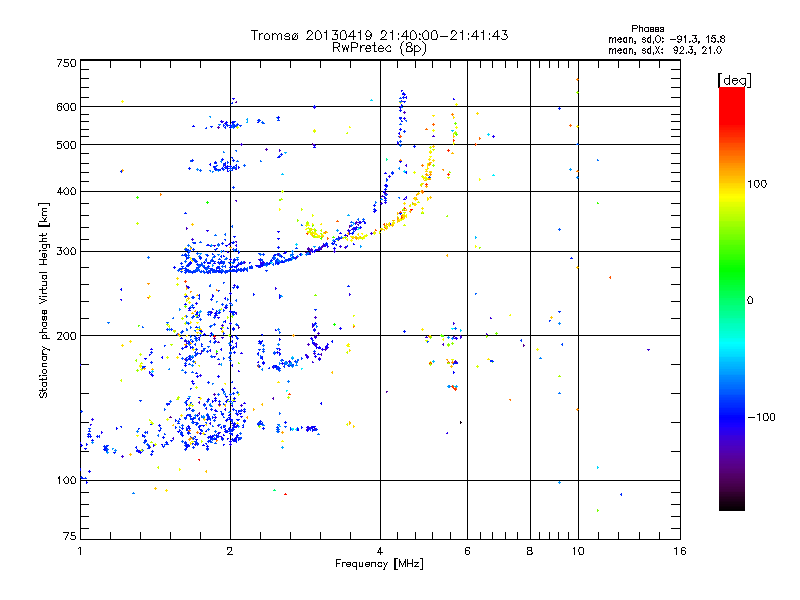Click the 'Stationary phase Virtual Height [km]' axis label
Screen dimensions: 800x600
coord(44,300)
